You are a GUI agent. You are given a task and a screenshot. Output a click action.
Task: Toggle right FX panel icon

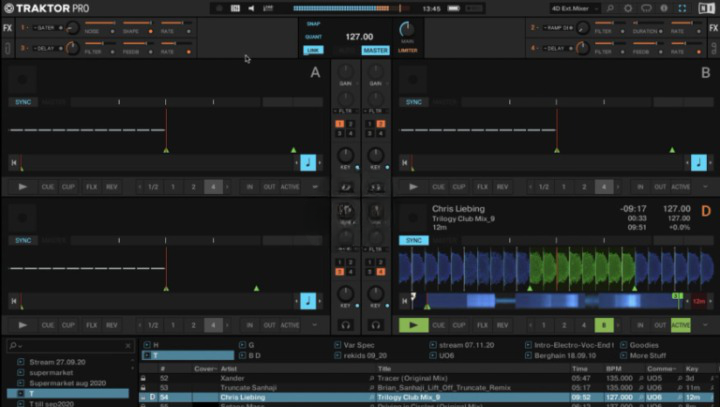point(713,28)
